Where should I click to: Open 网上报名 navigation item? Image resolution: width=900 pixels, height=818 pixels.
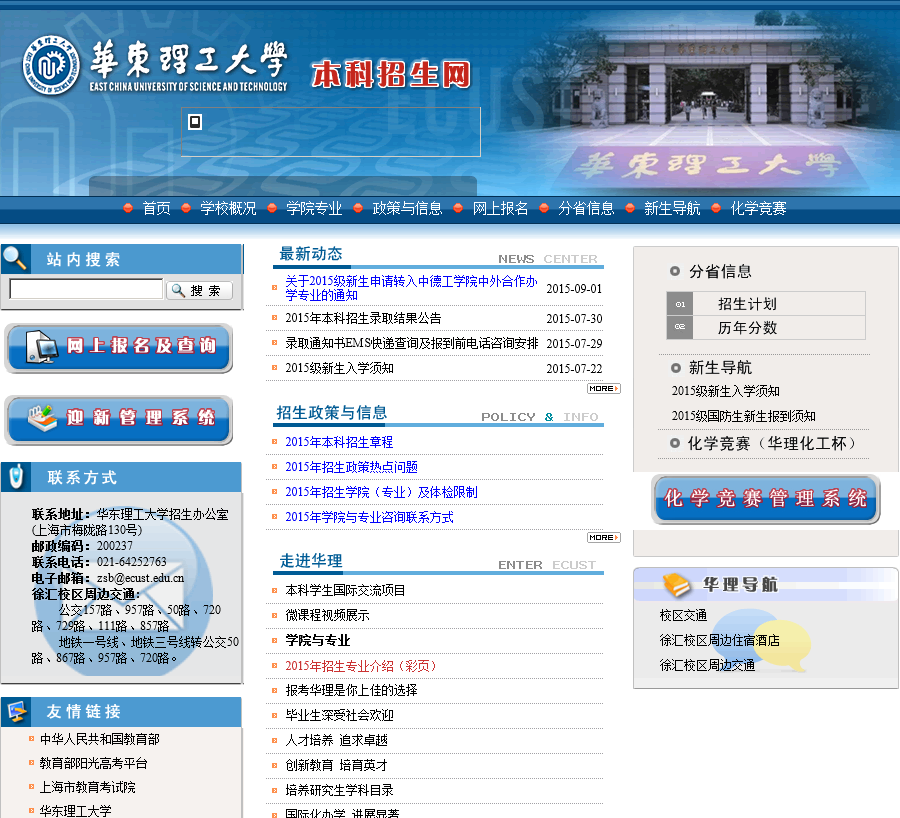pos(500,208)
